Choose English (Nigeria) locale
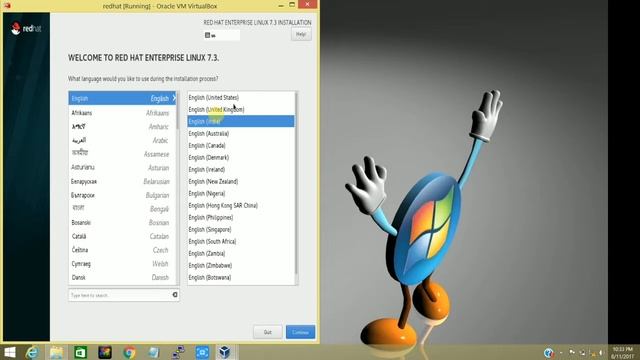Viewport: 640px width, 360px height. pos(241,193)
